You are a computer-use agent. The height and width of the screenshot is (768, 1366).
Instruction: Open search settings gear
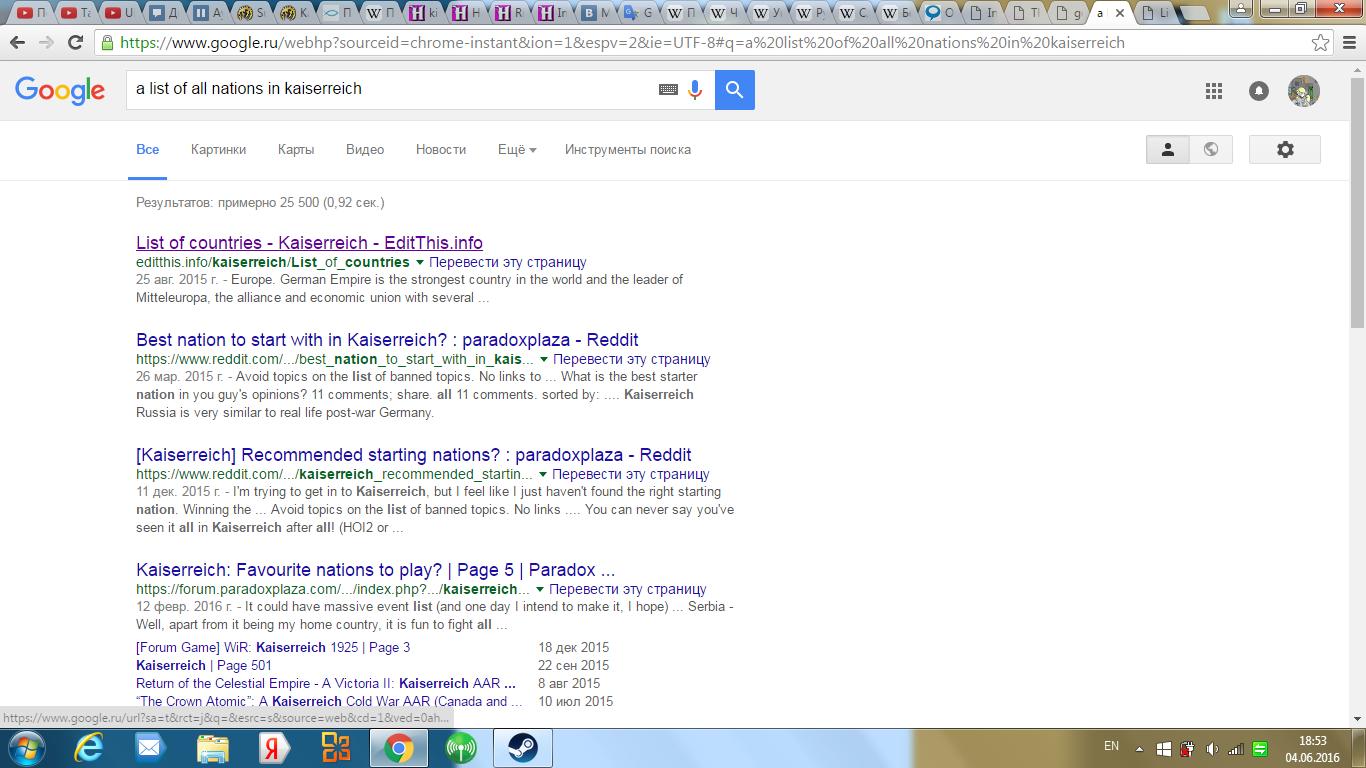coord(1285,150)
